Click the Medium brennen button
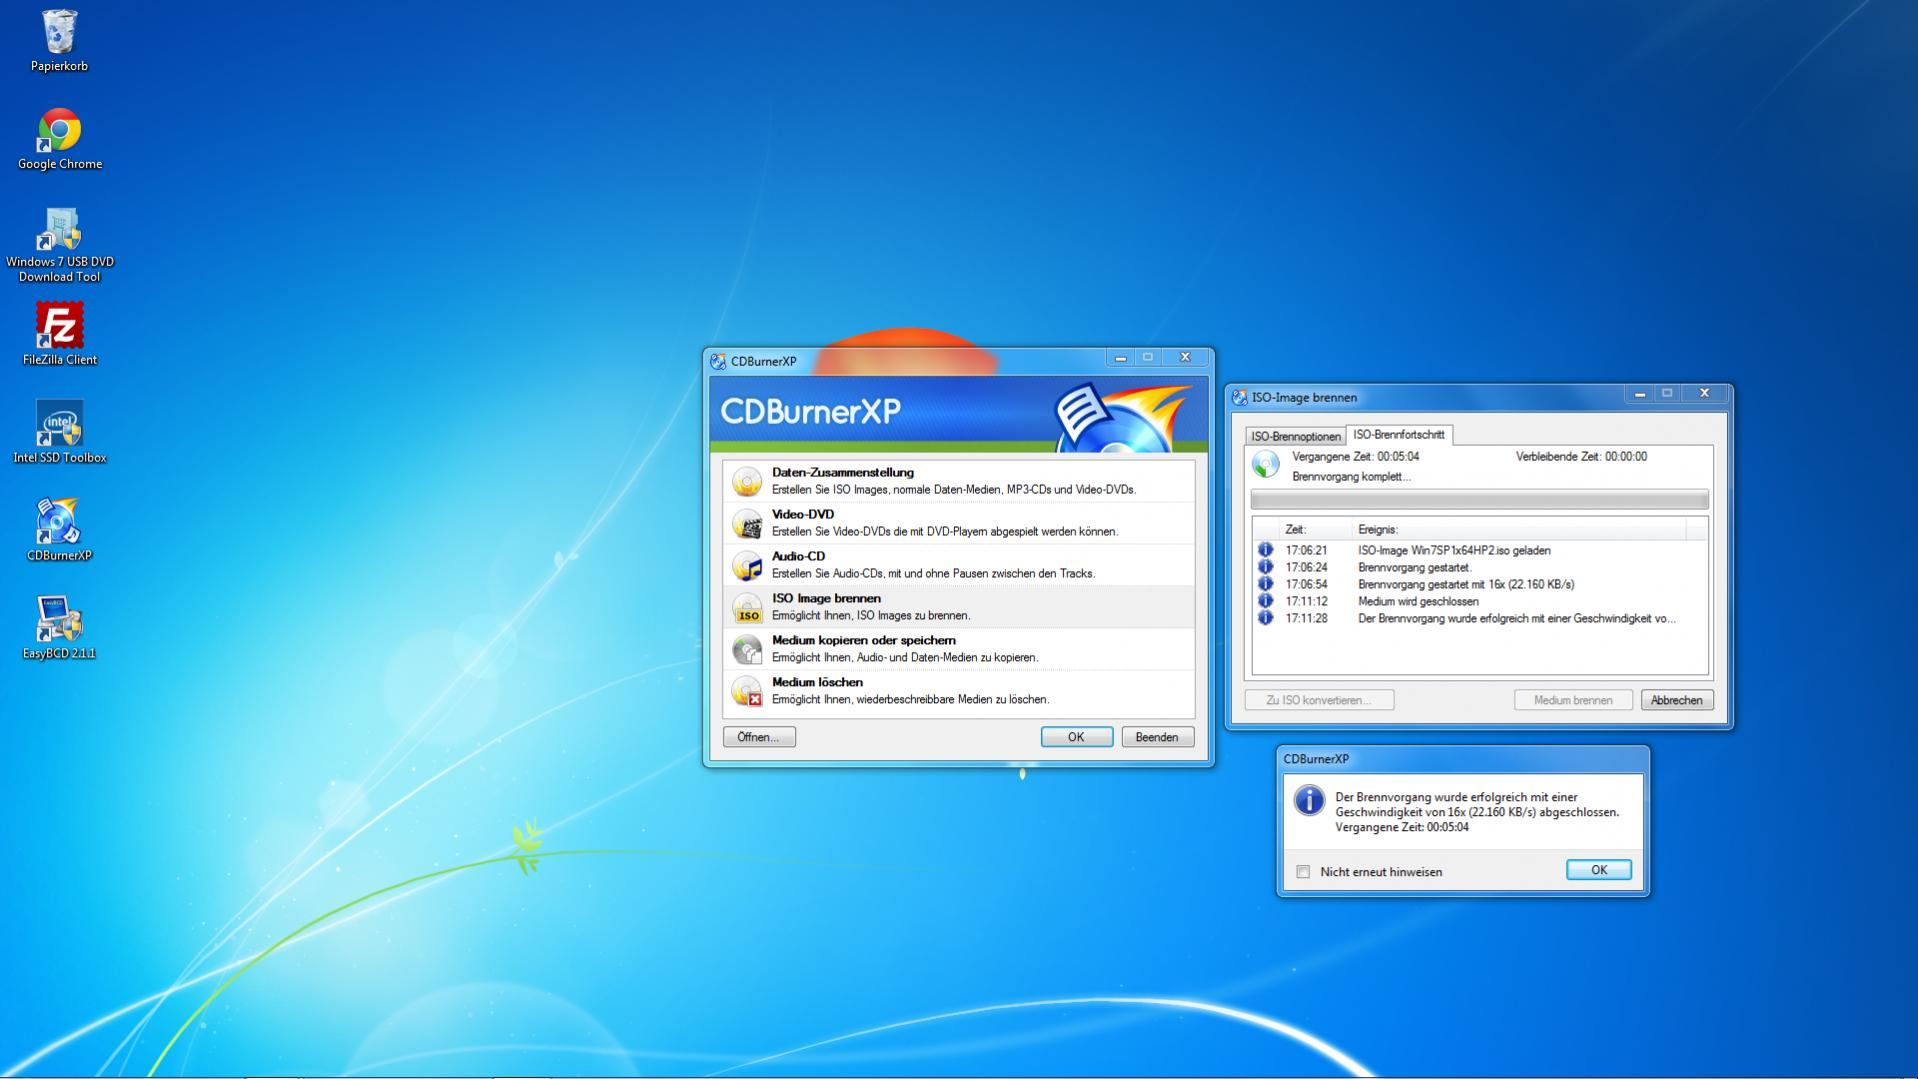This screenshot has height=1079, width=1918. click(1573, 700)
